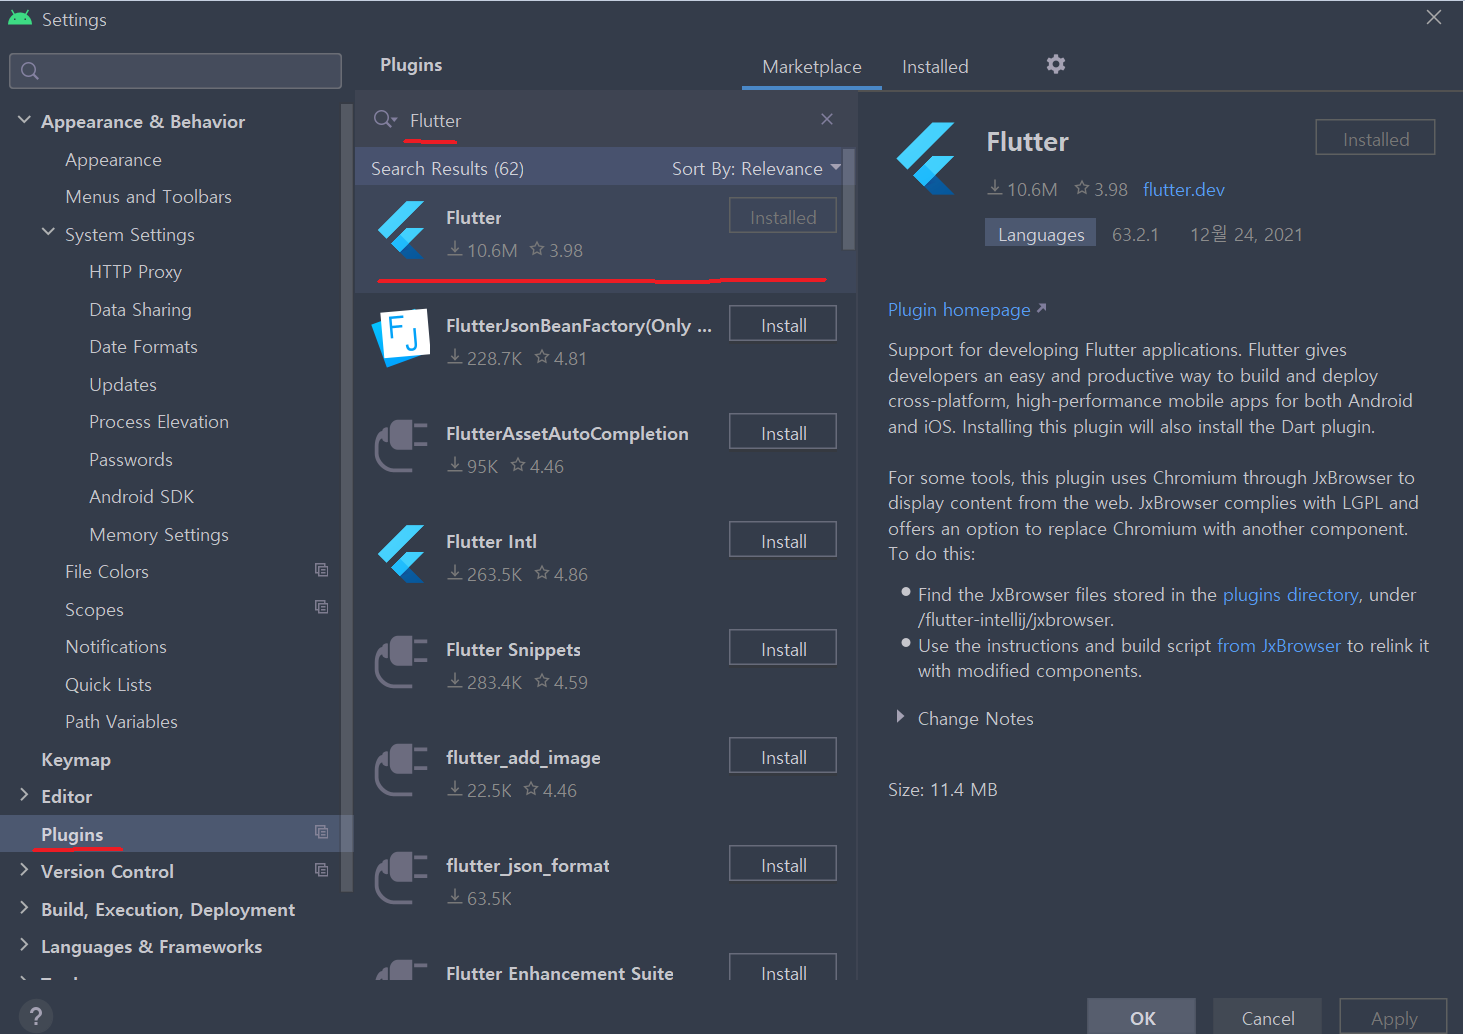
Task: Expand Languages & Frameworks section
Action: [24, 945]
